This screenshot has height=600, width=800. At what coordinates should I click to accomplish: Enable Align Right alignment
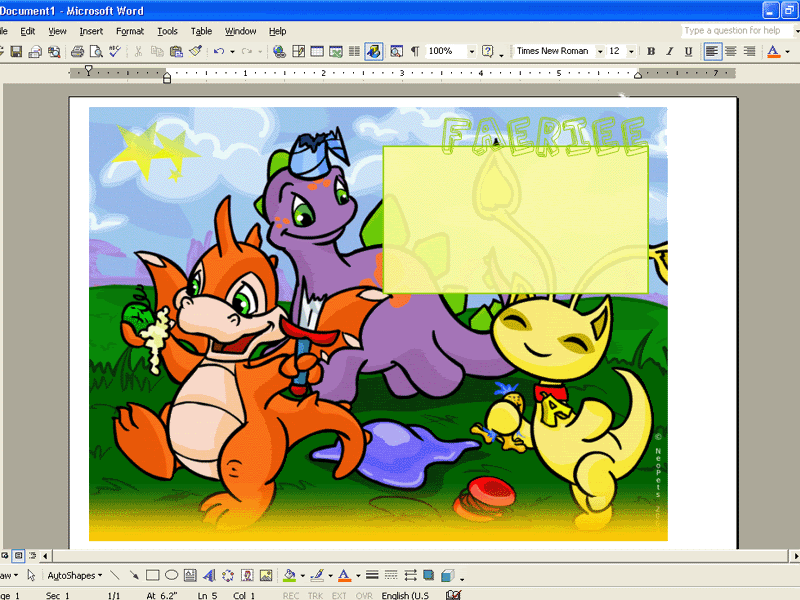pyautogui.click(x=749, y=51)
